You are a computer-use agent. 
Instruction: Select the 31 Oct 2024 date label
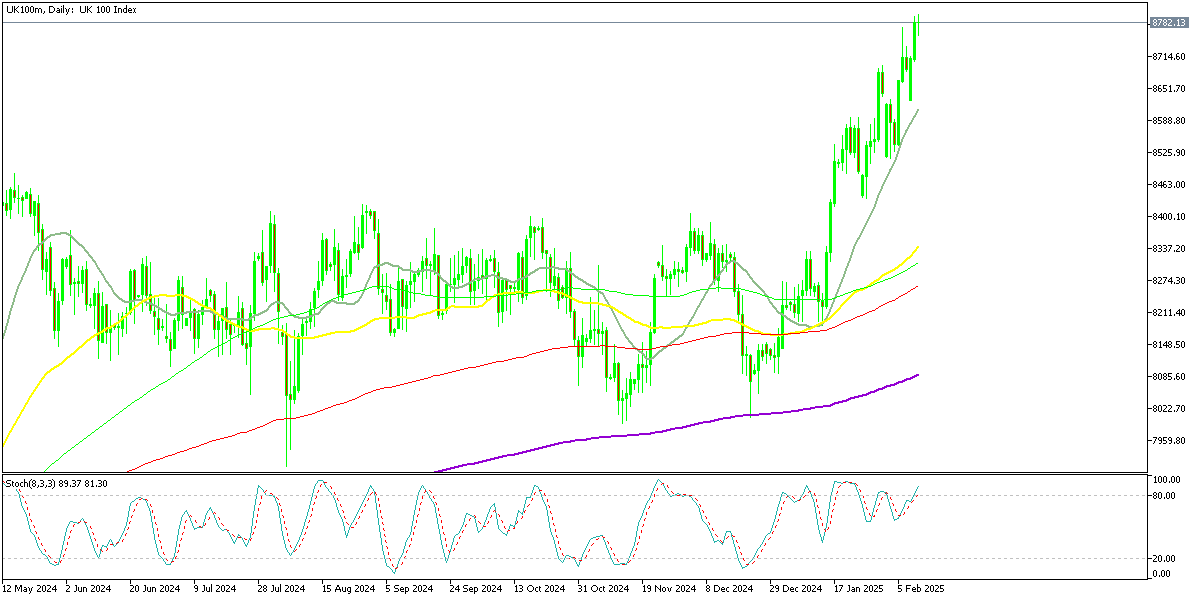pos(603,590)
